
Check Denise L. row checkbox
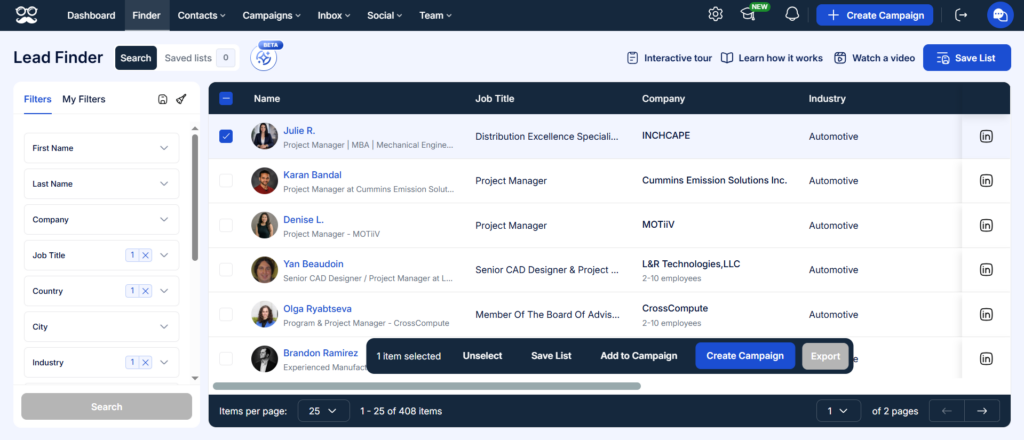226,225
